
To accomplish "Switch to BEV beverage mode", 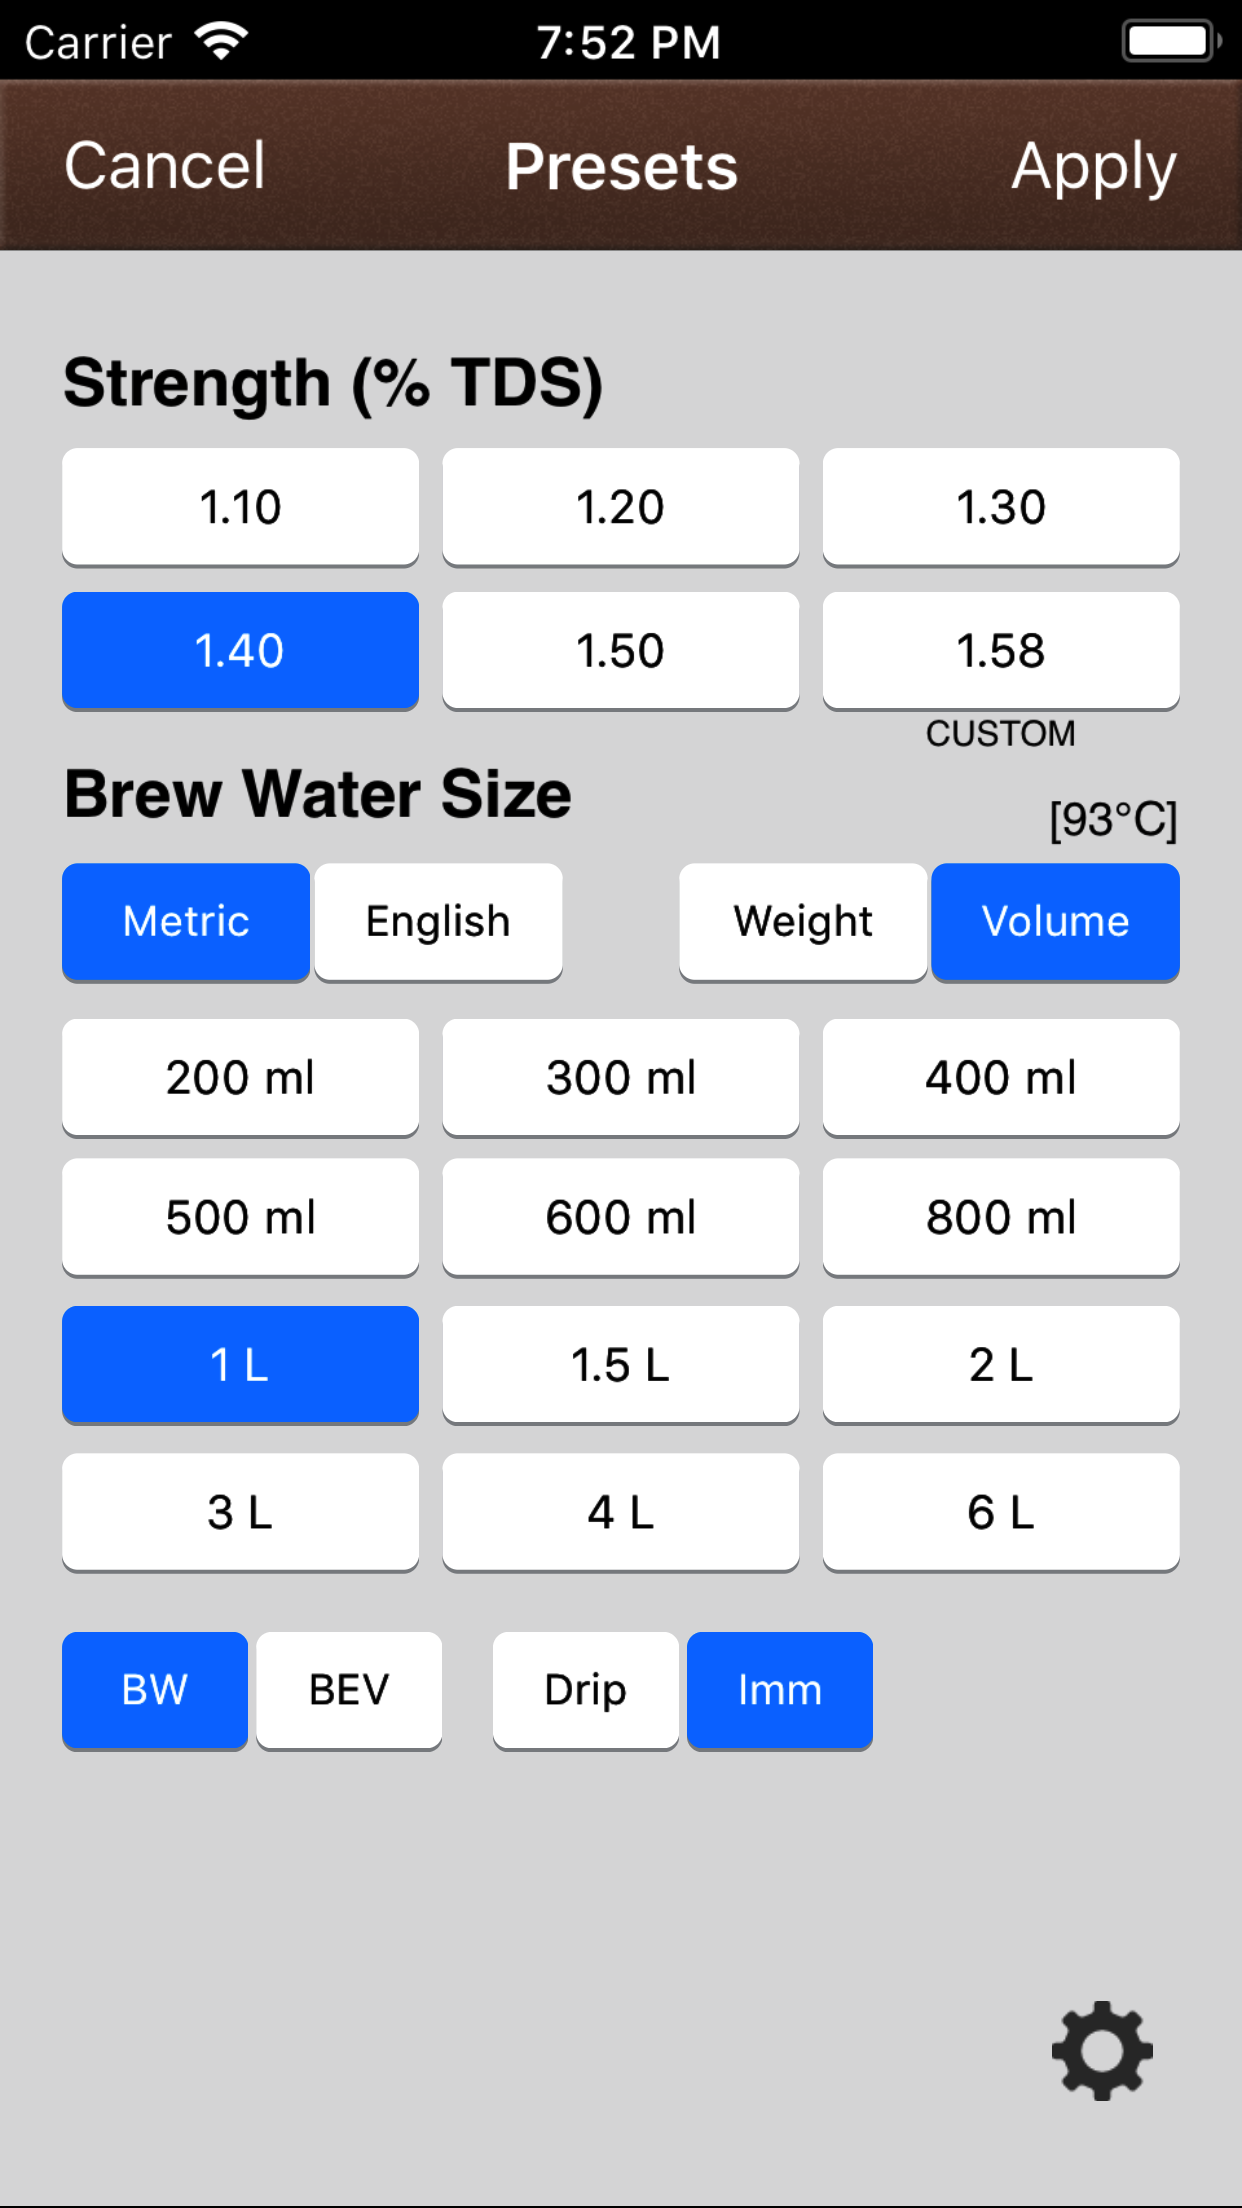I will [x=349, y=1690].
